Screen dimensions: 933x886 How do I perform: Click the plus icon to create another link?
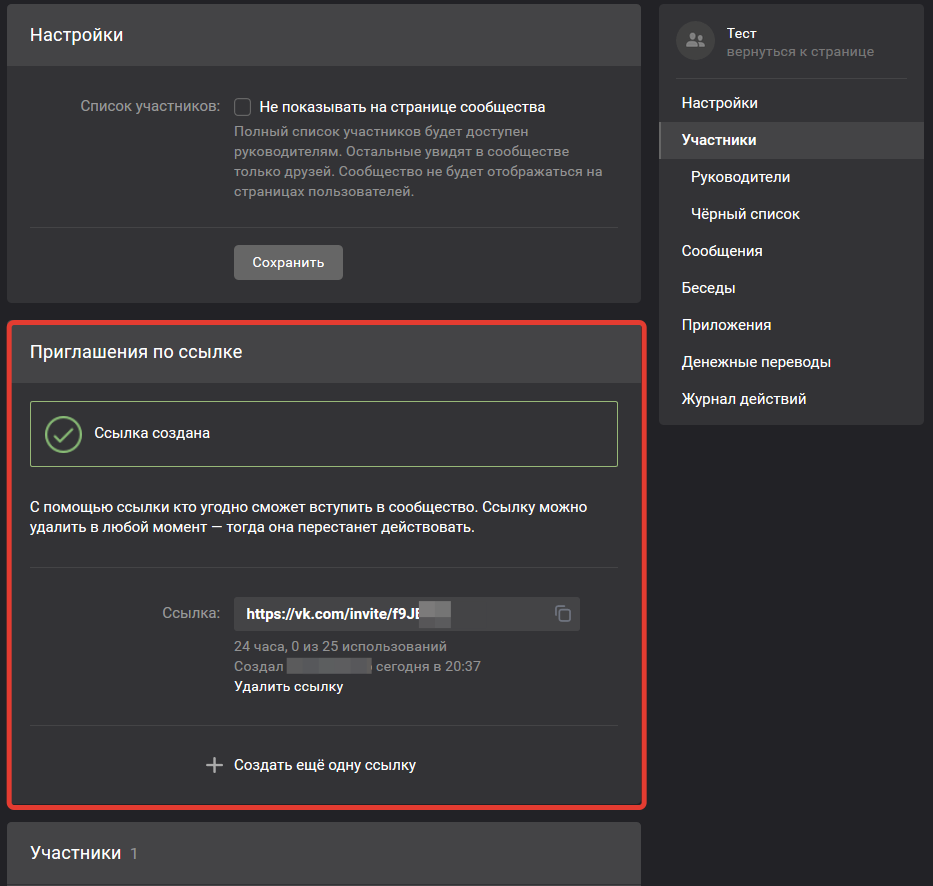(x=213, y=765)
